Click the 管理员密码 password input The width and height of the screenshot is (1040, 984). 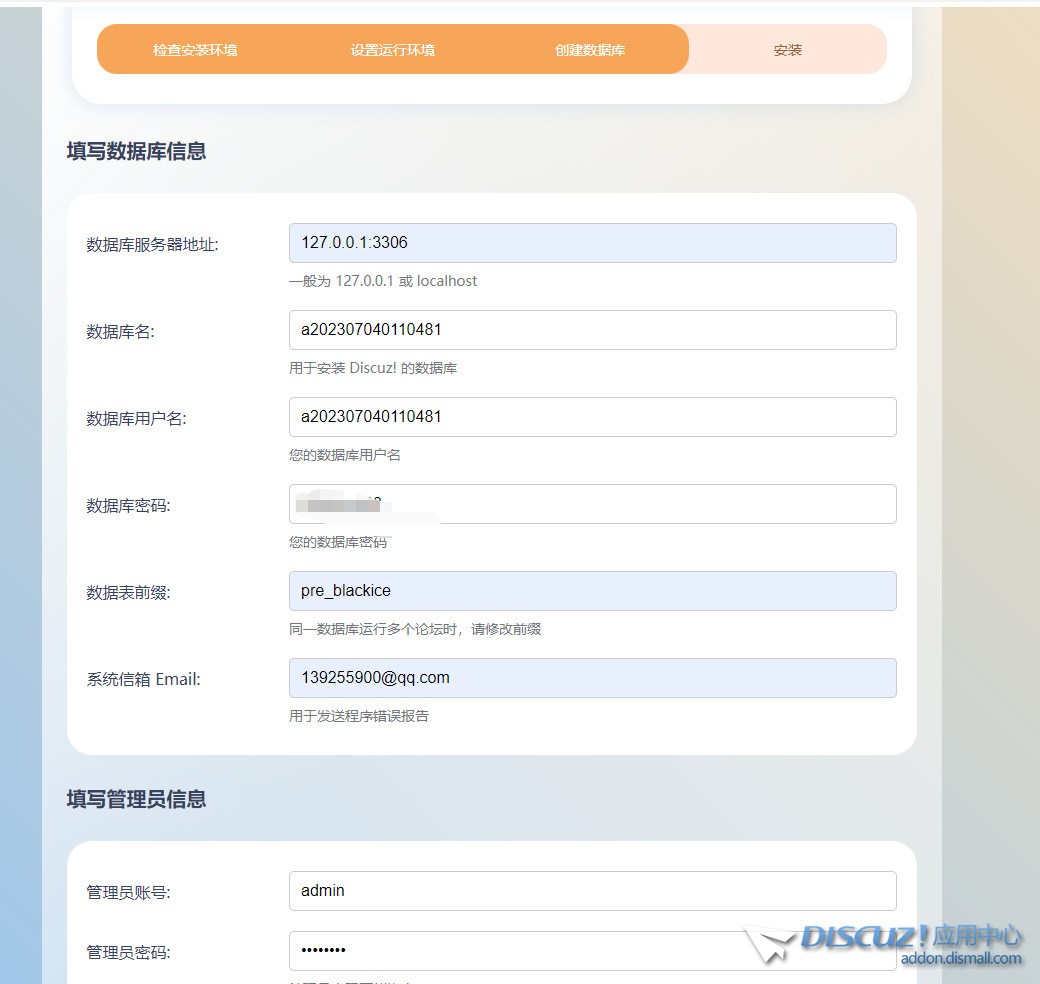point(592,951)
